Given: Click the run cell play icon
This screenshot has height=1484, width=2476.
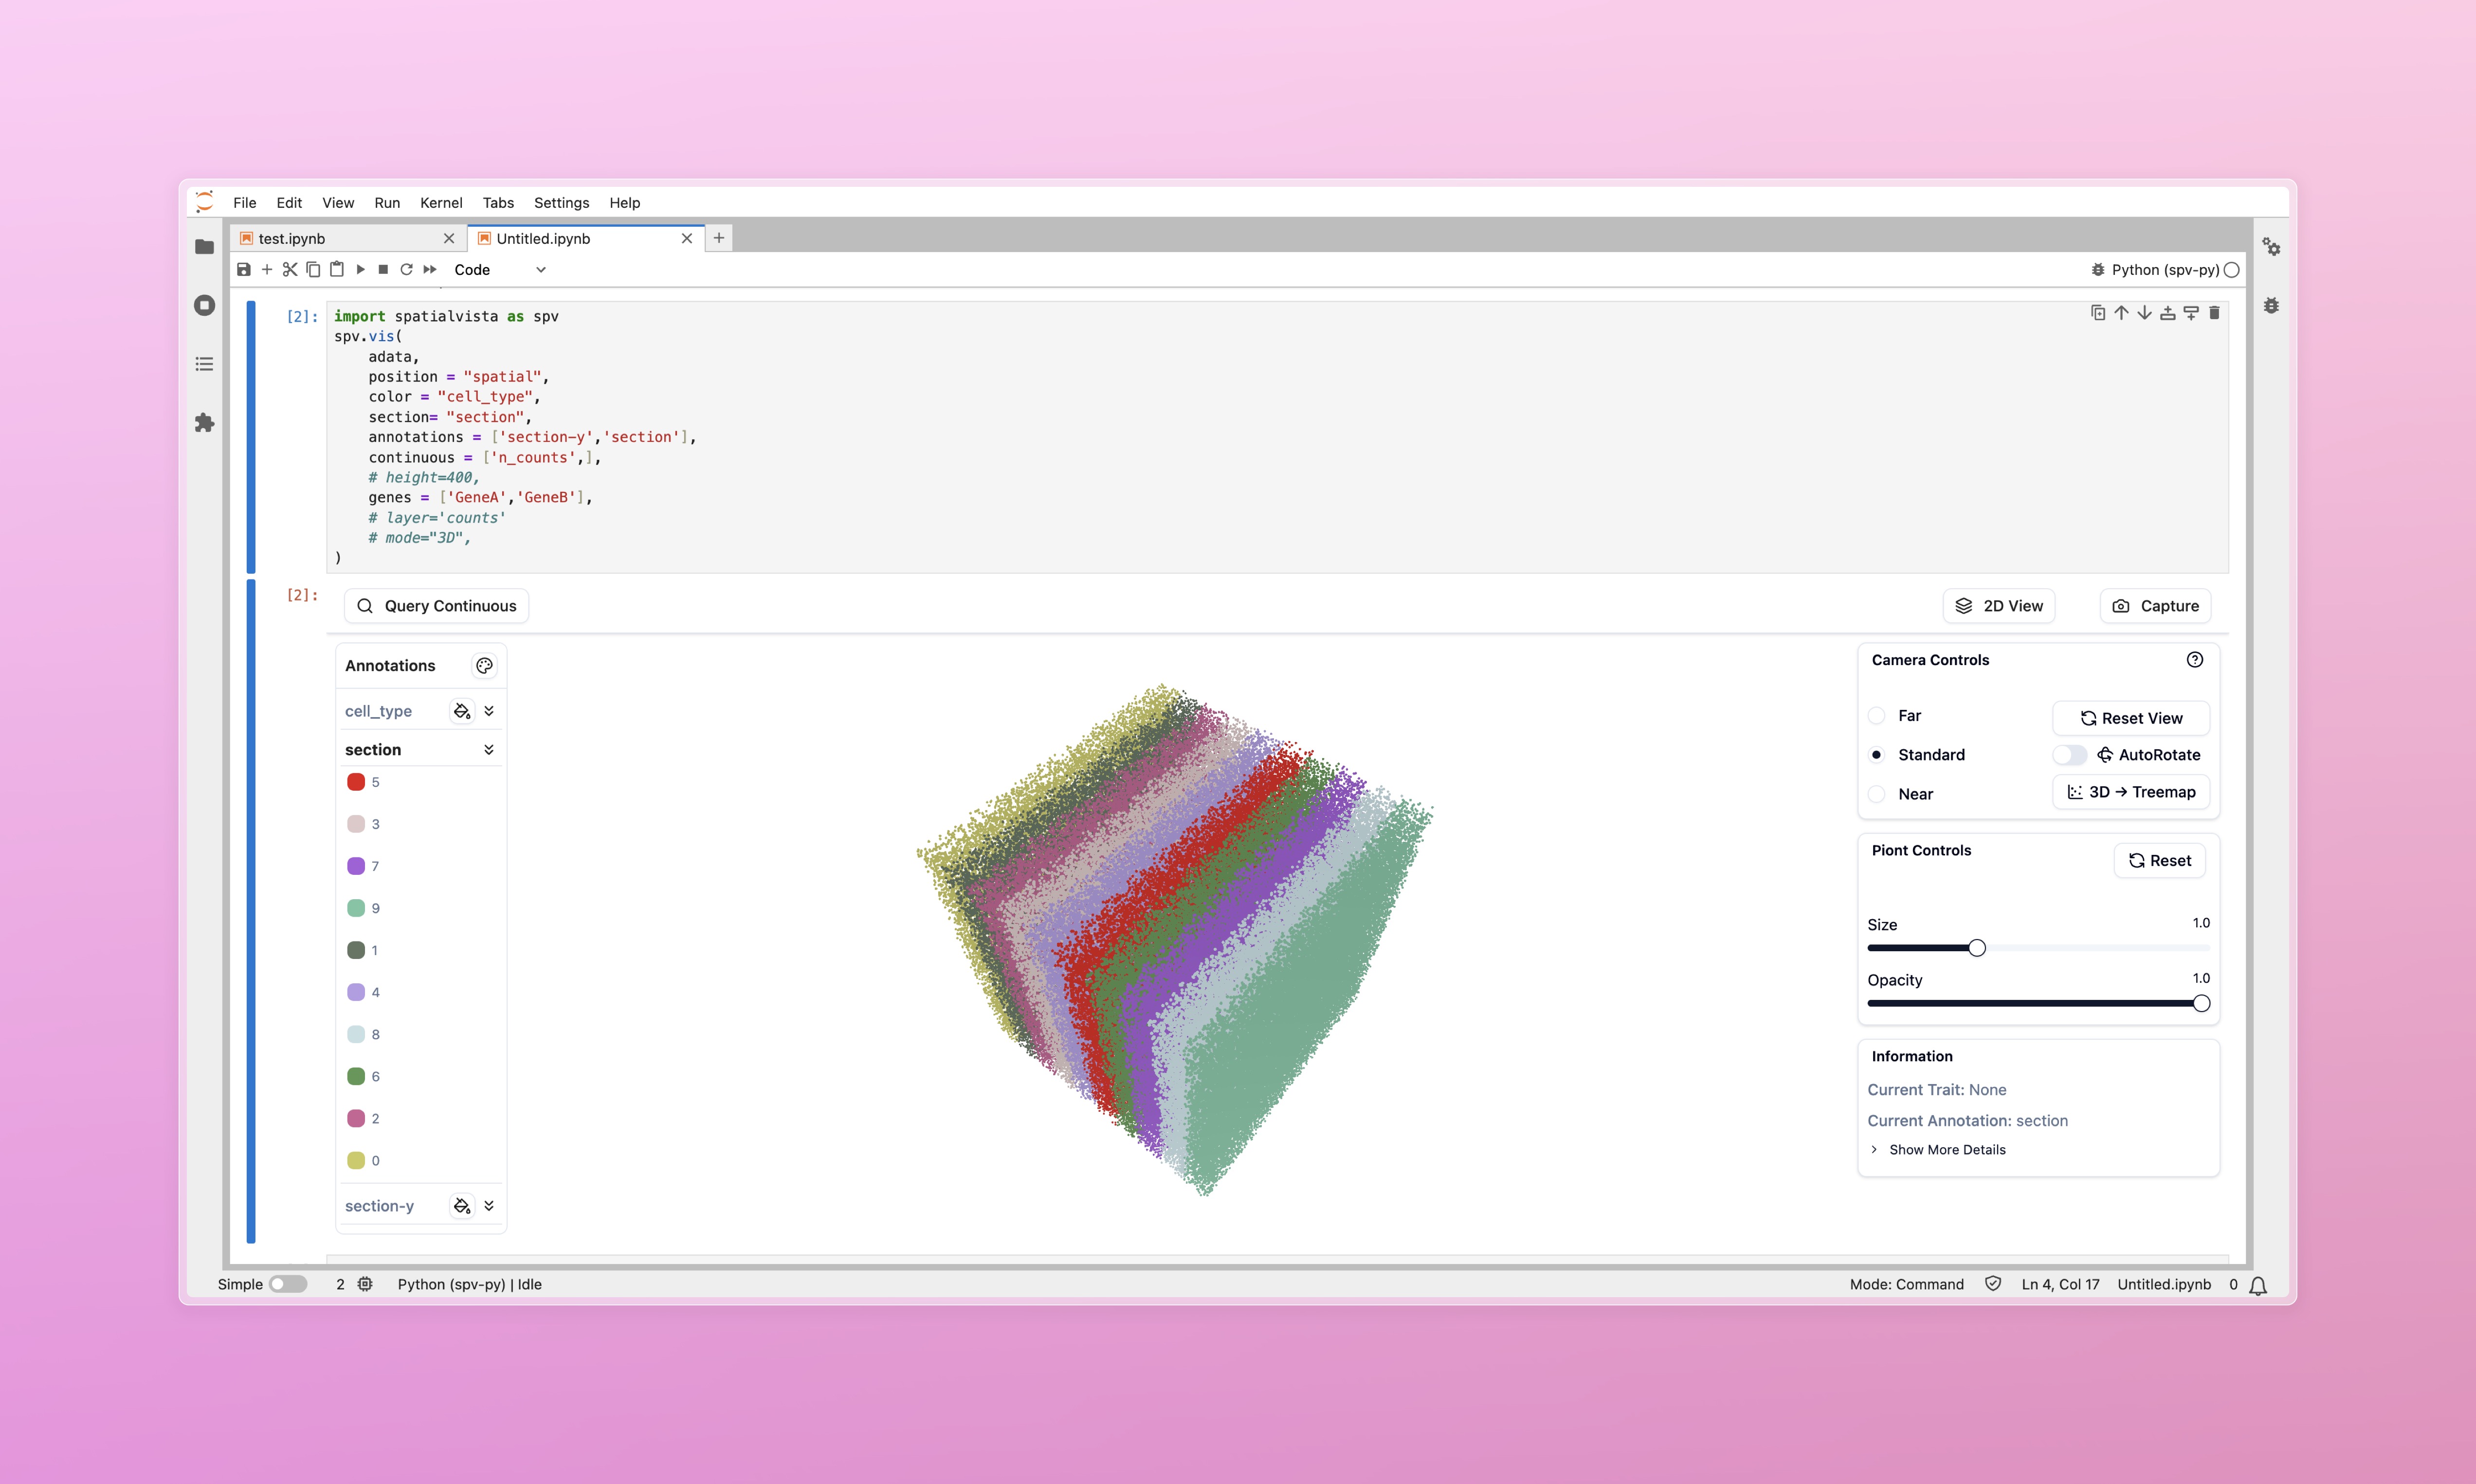Looking at the screenshot, I should pyautogui.click(x=360, y=270).
